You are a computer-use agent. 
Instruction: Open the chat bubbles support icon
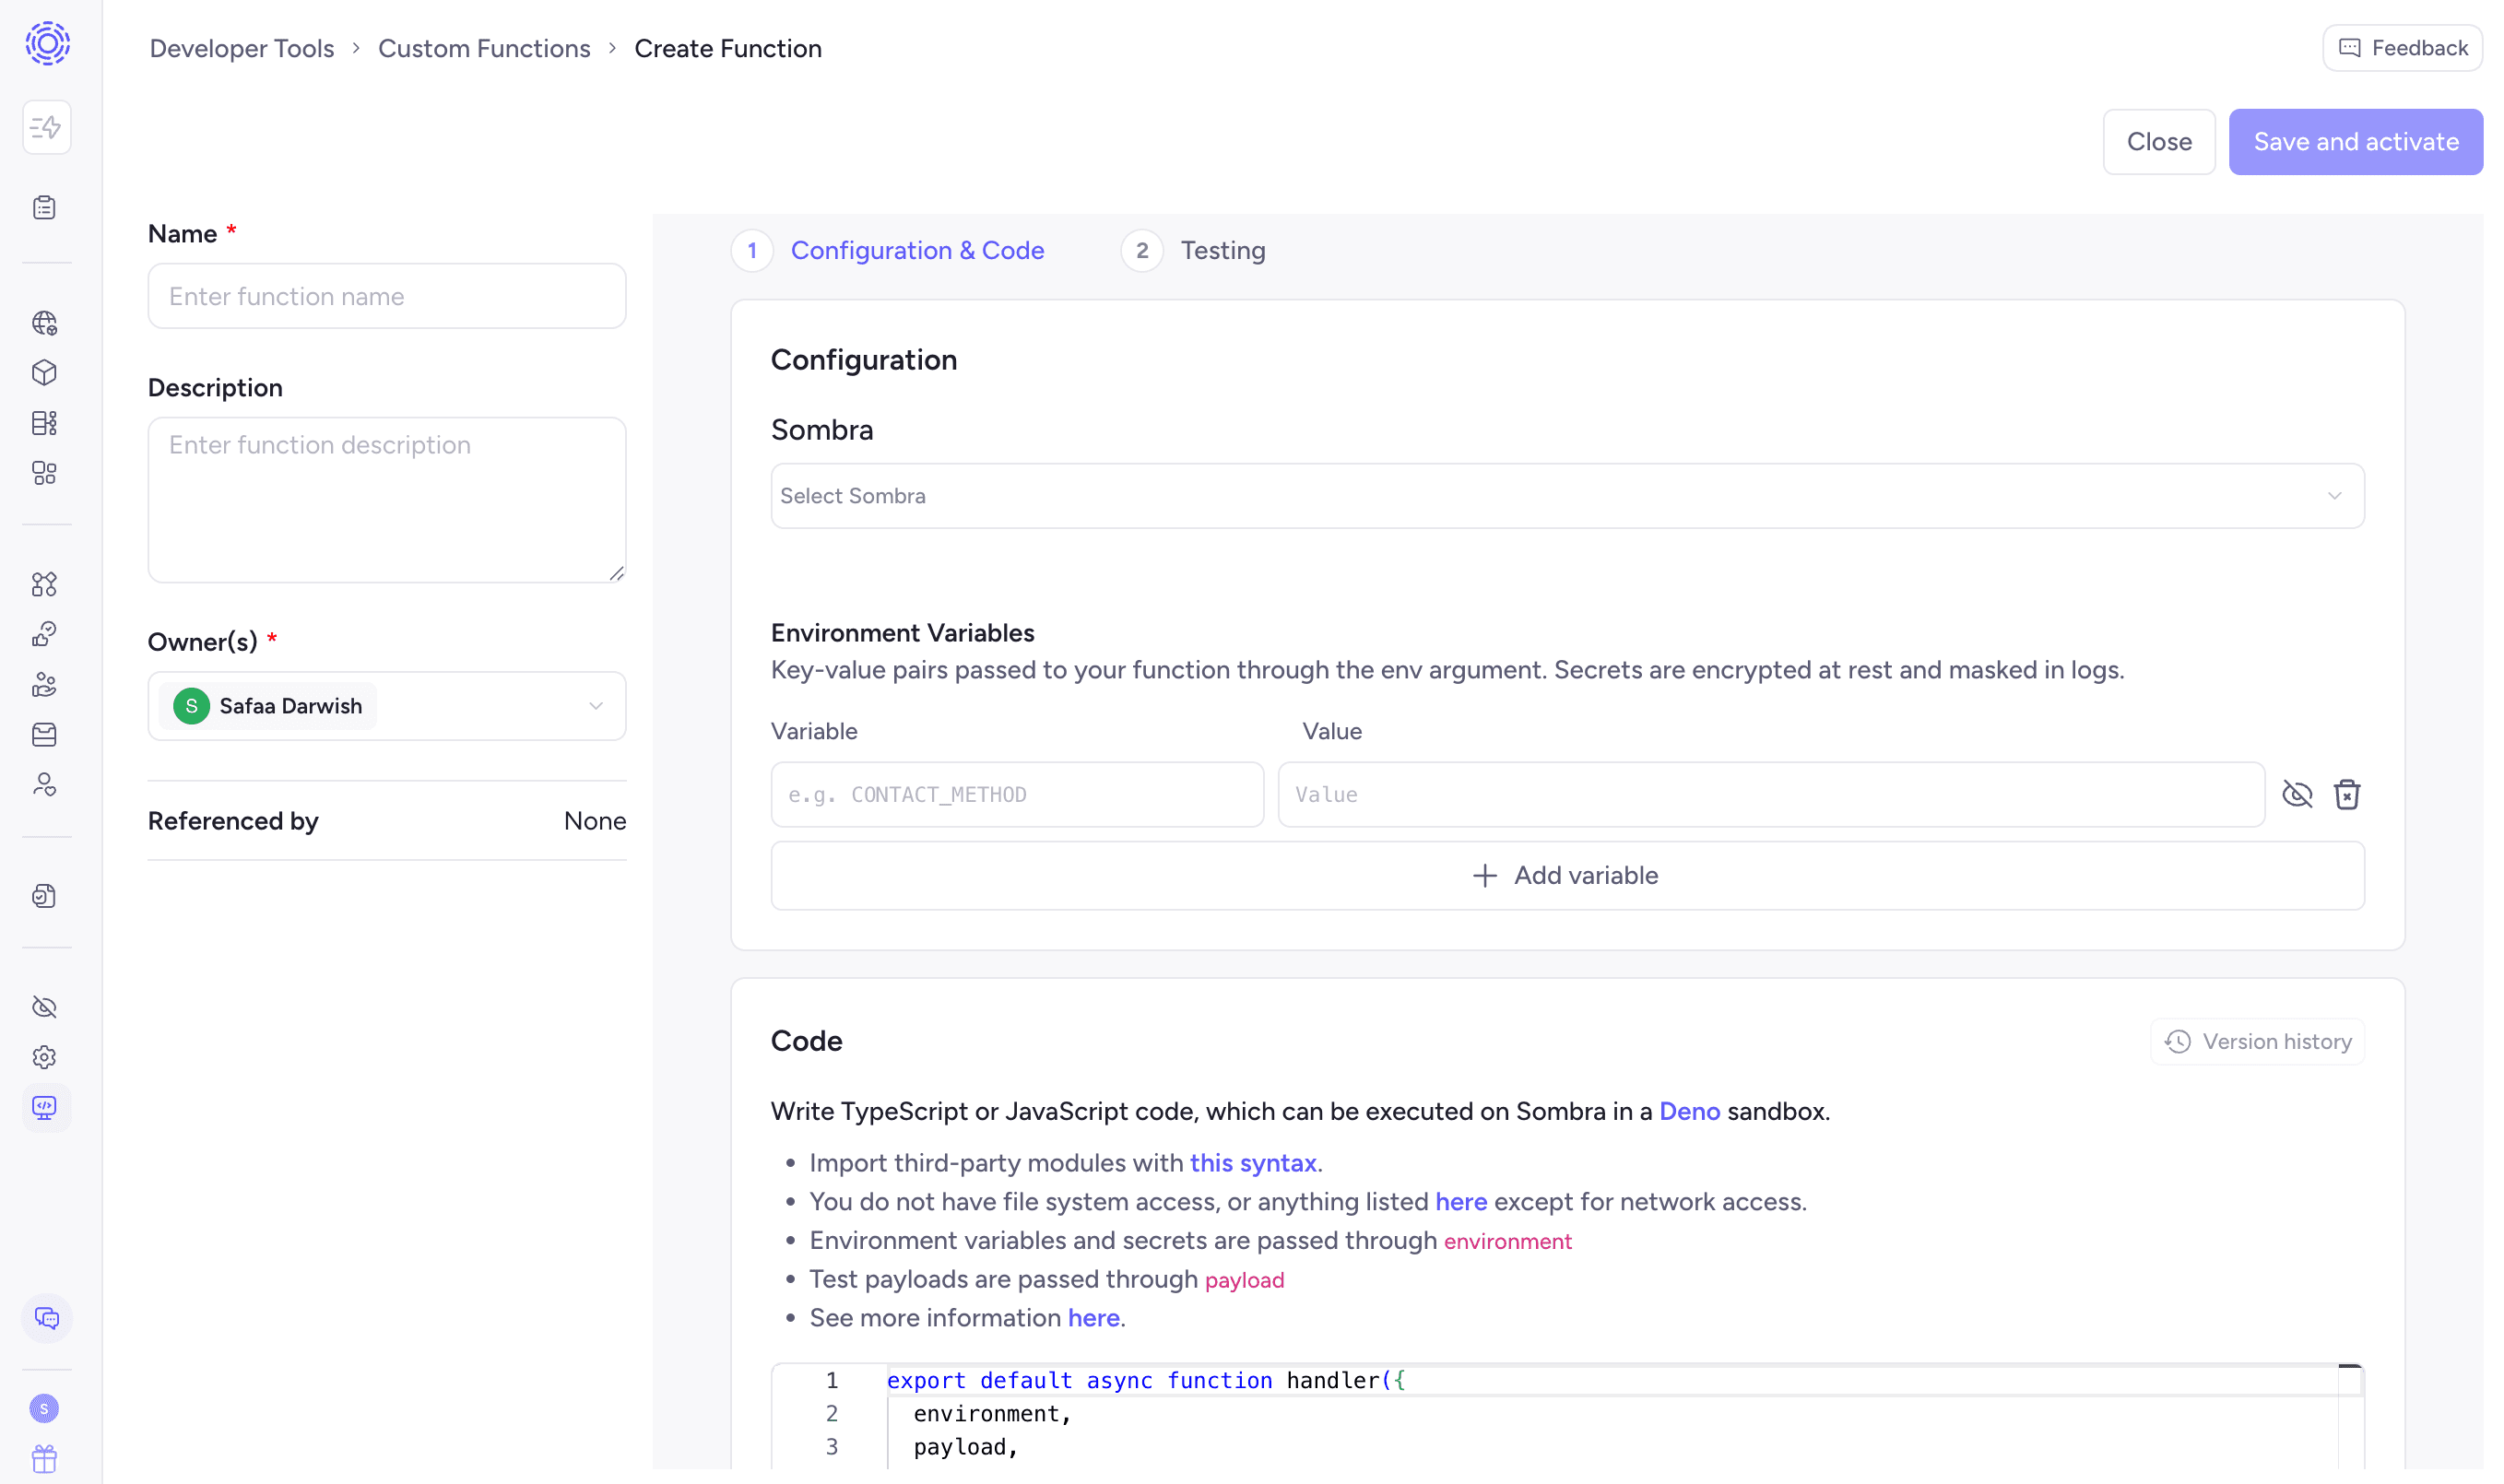point(47,1318)
